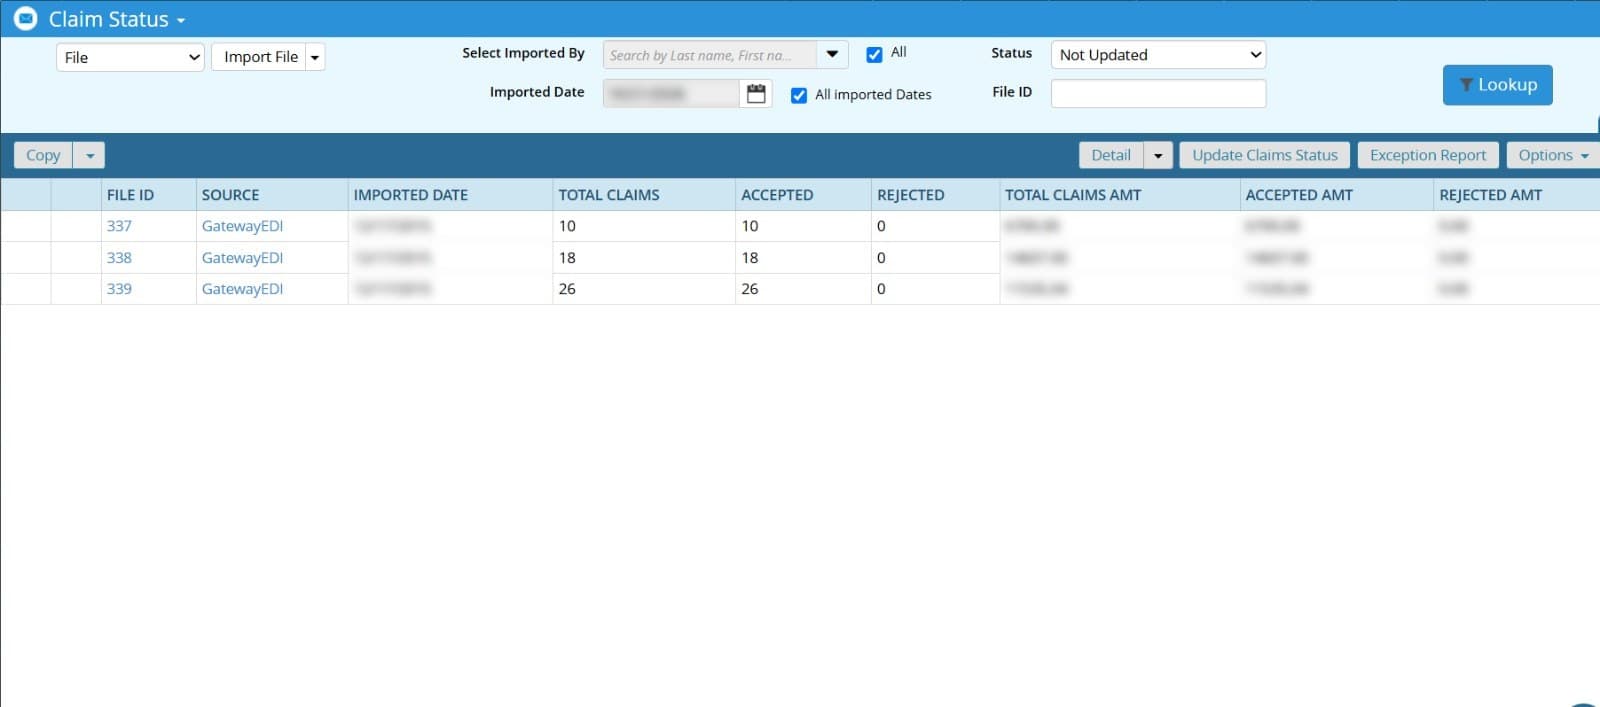Click GatewayEDI source in row 339
Screen dimensions: 1600x707
coord(242,289)
